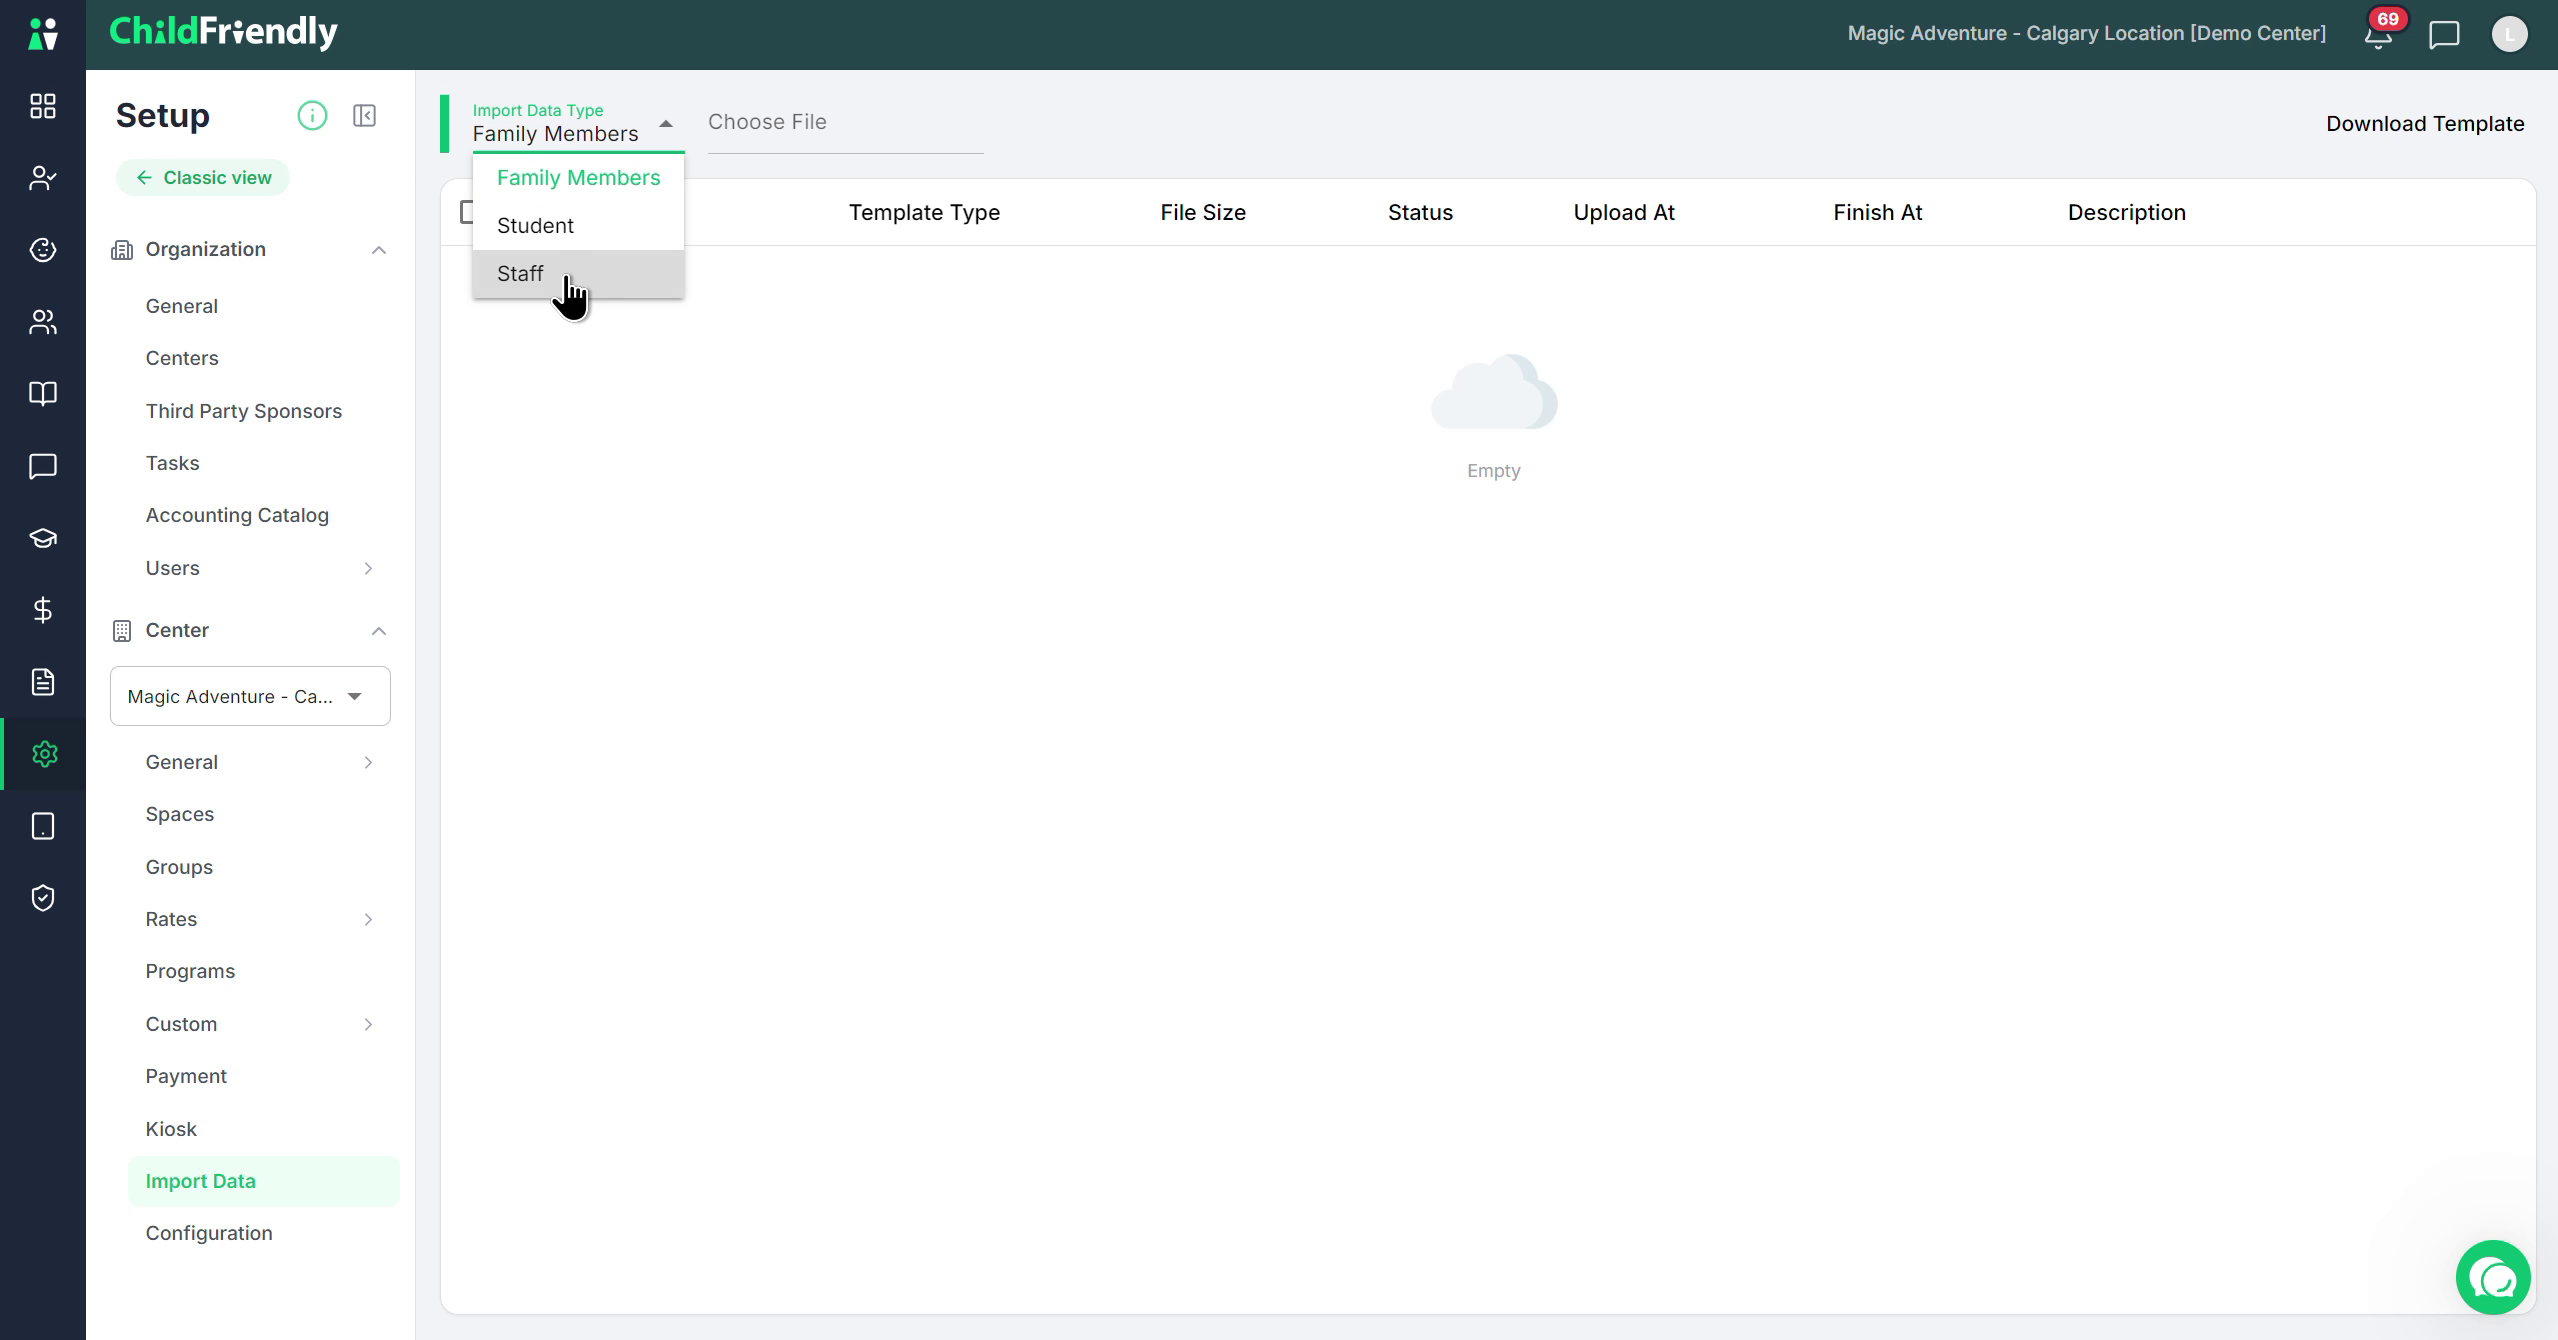The height and width of the screenshot is (1340, 2558).
Task: Open the billing dollar sign icon
Action: pyautogui.click(x=43, y=610)
